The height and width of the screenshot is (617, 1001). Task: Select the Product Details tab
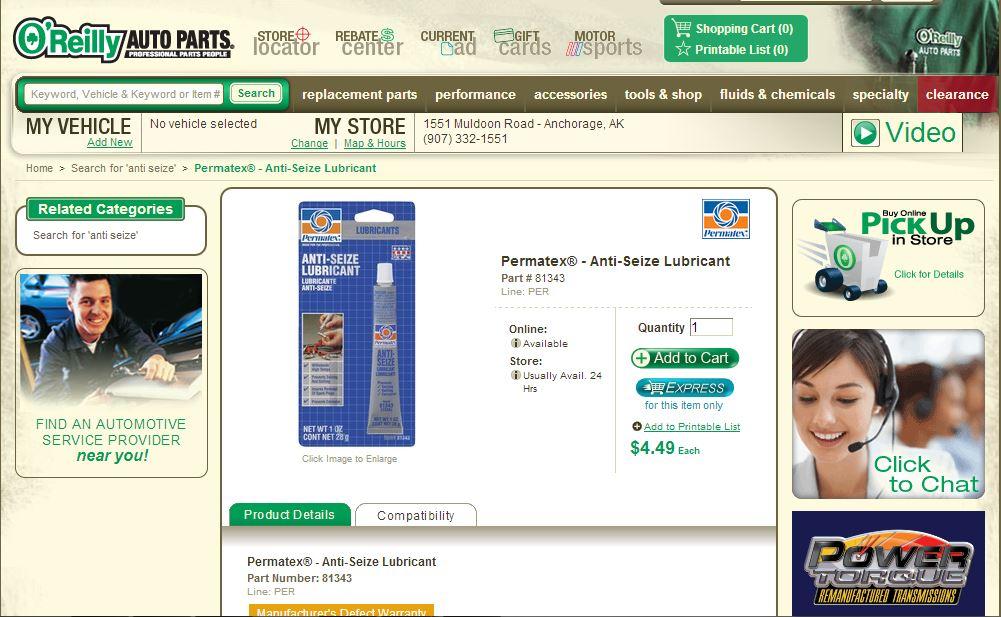[x=289, y=515]
